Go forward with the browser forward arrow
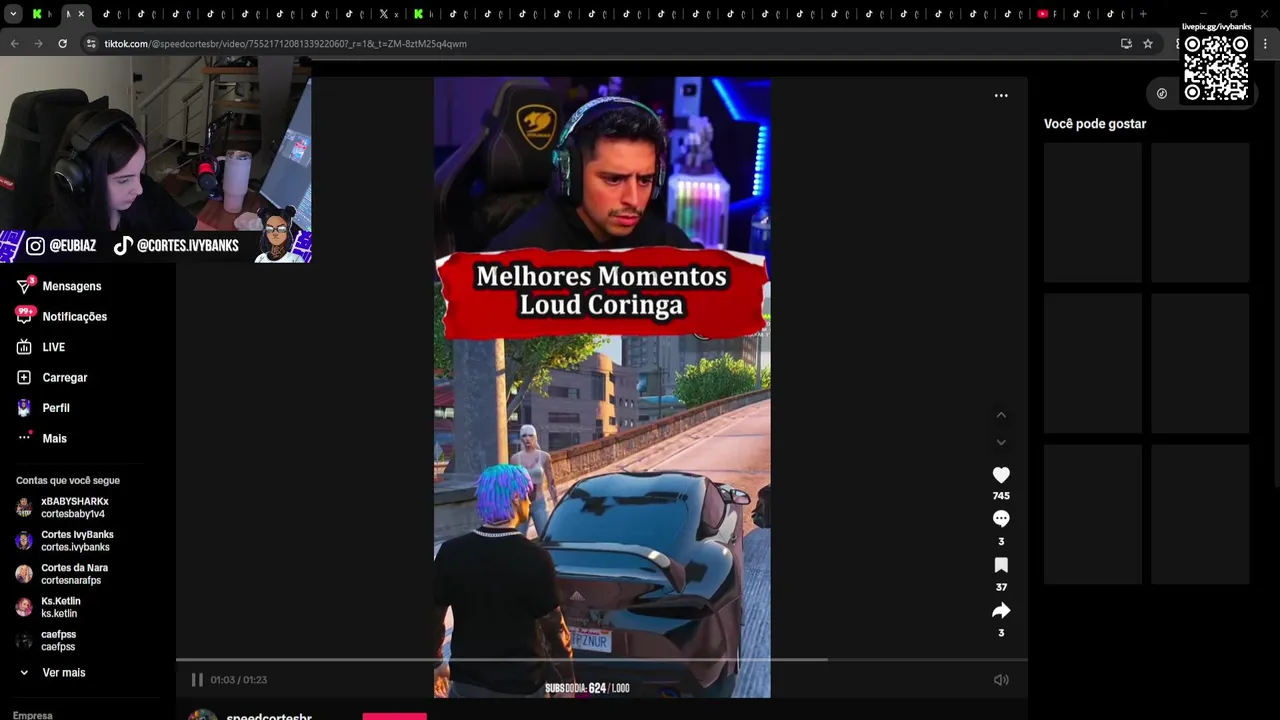The width and height of the screenshot is (1280, 720). [38, 44]
